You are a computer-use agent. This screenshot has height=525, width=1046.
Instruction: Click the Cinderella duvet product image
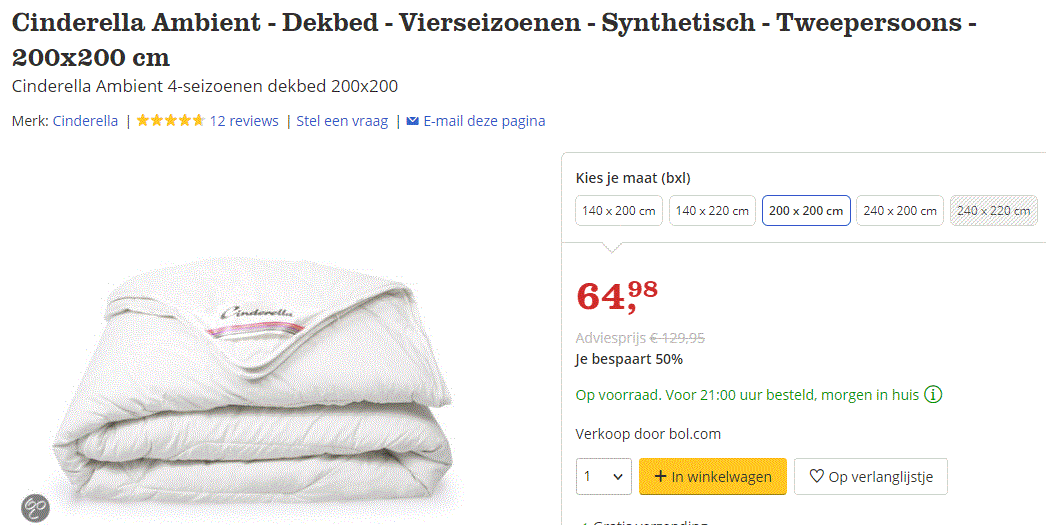[255, 390]
